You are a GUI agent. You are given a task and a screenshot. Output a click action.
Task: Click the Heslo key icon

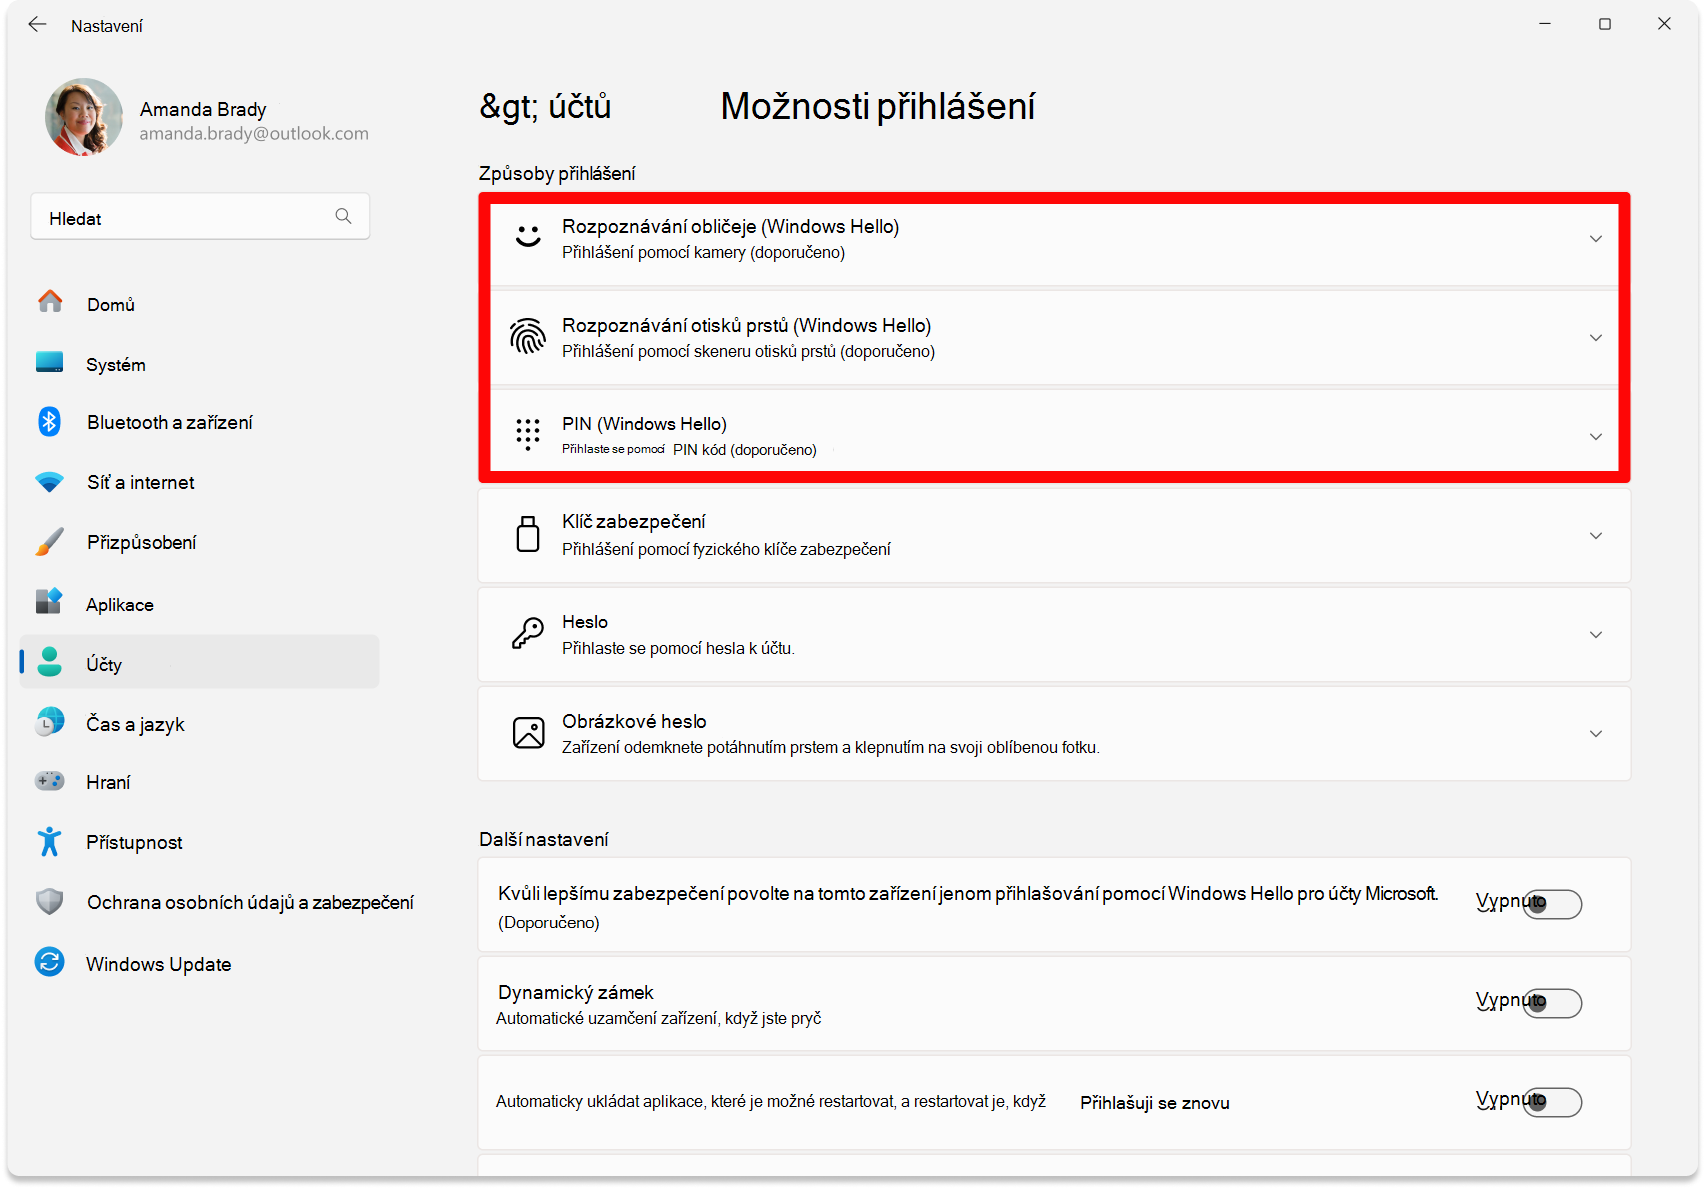(x=528, y=633)
